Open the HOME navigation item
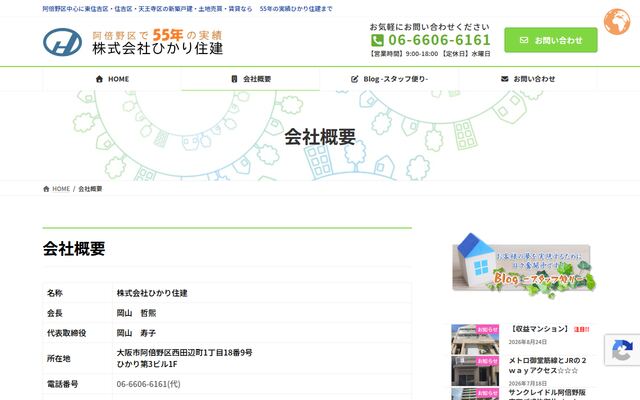 (112, 79)
